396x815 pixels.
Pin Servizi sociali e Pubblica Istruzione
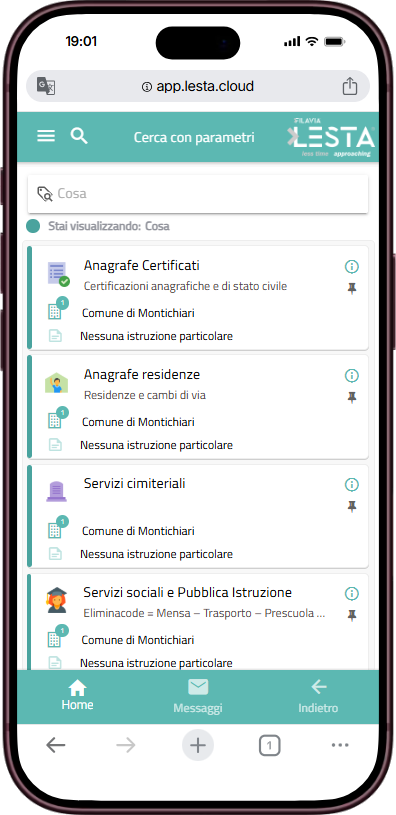click(x=352, y=615)
